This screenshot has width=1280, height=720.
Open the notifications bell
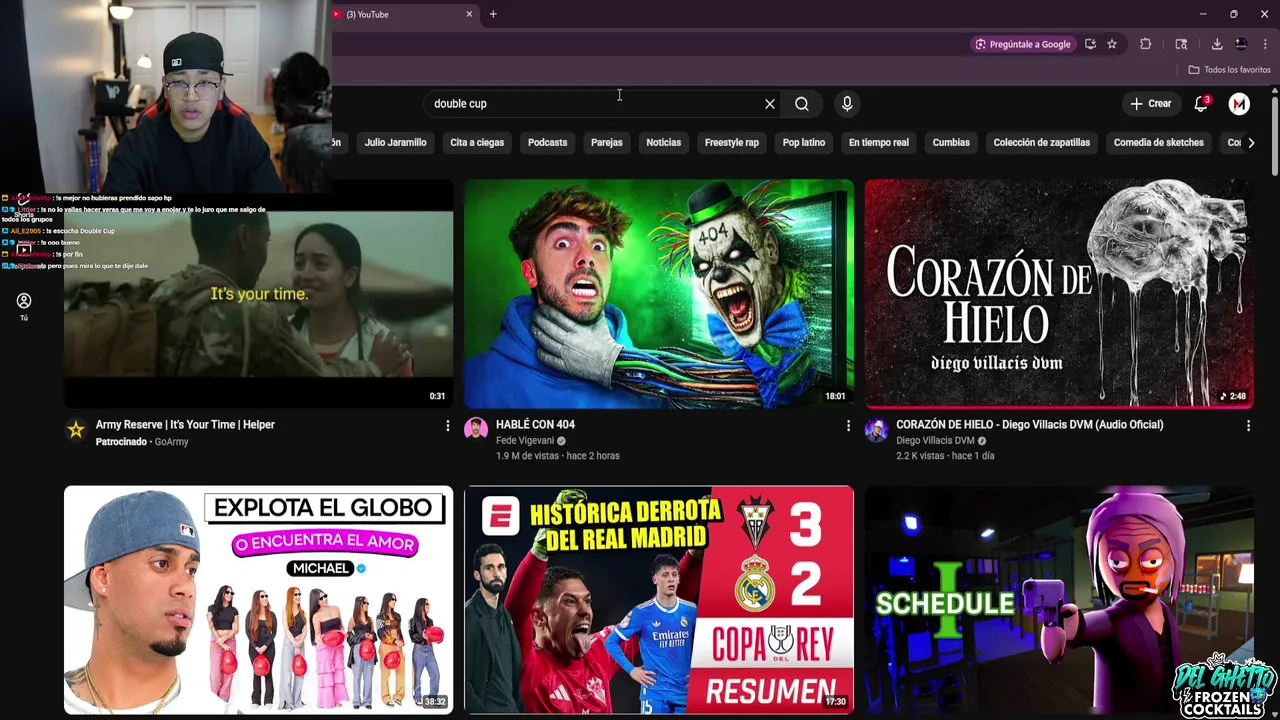tap(1201, 104)
